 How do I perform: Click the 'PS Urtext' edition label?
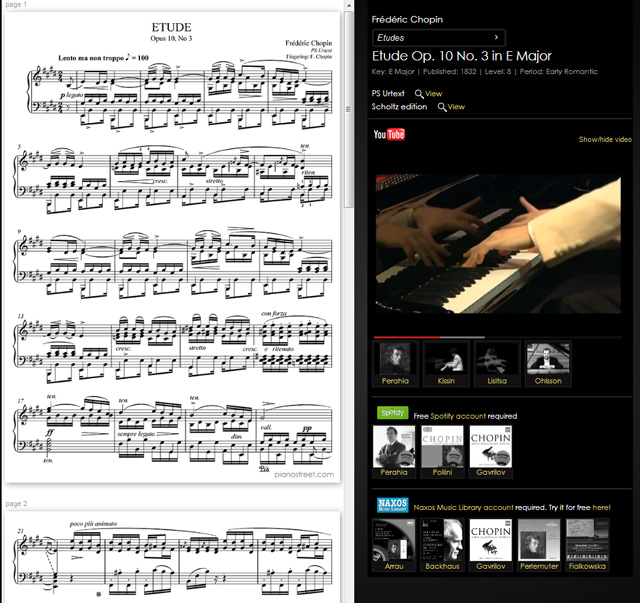pyautogui.click(x=388, y=93)
